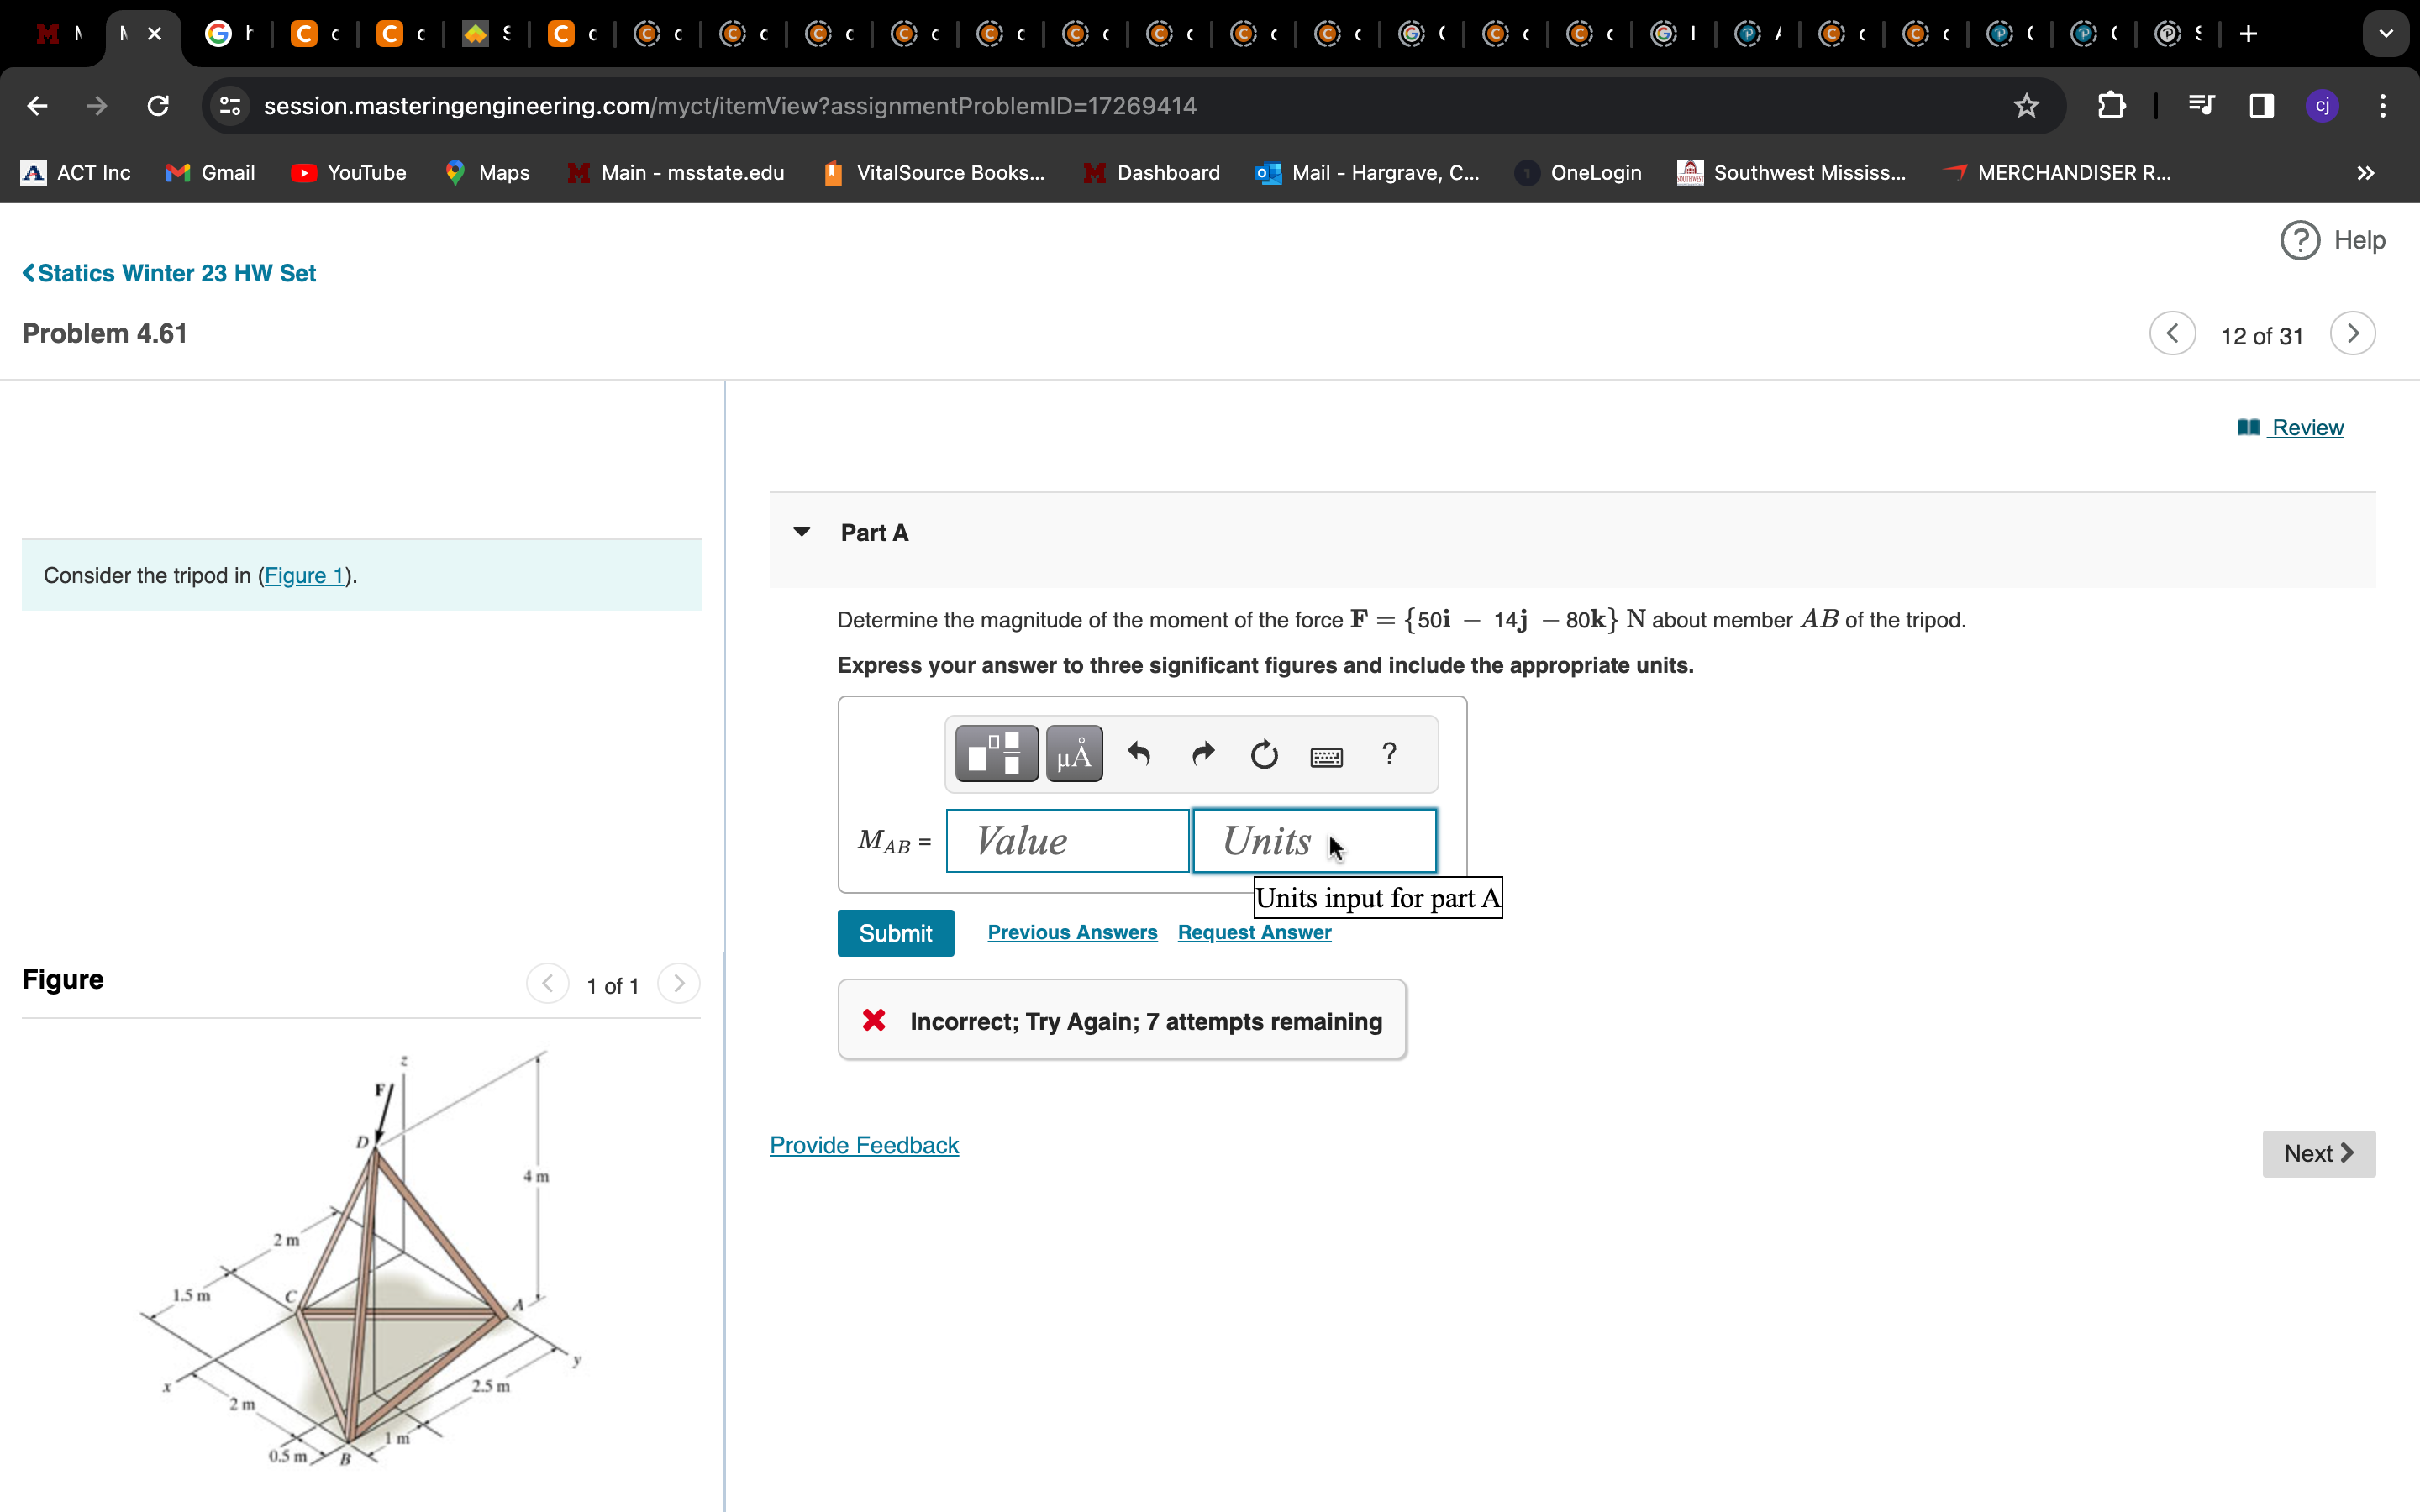This screenshot has height=1512, width=2420.
Task: Open the Chrome extensions puzzle icon
Action: click(2111, 106)
